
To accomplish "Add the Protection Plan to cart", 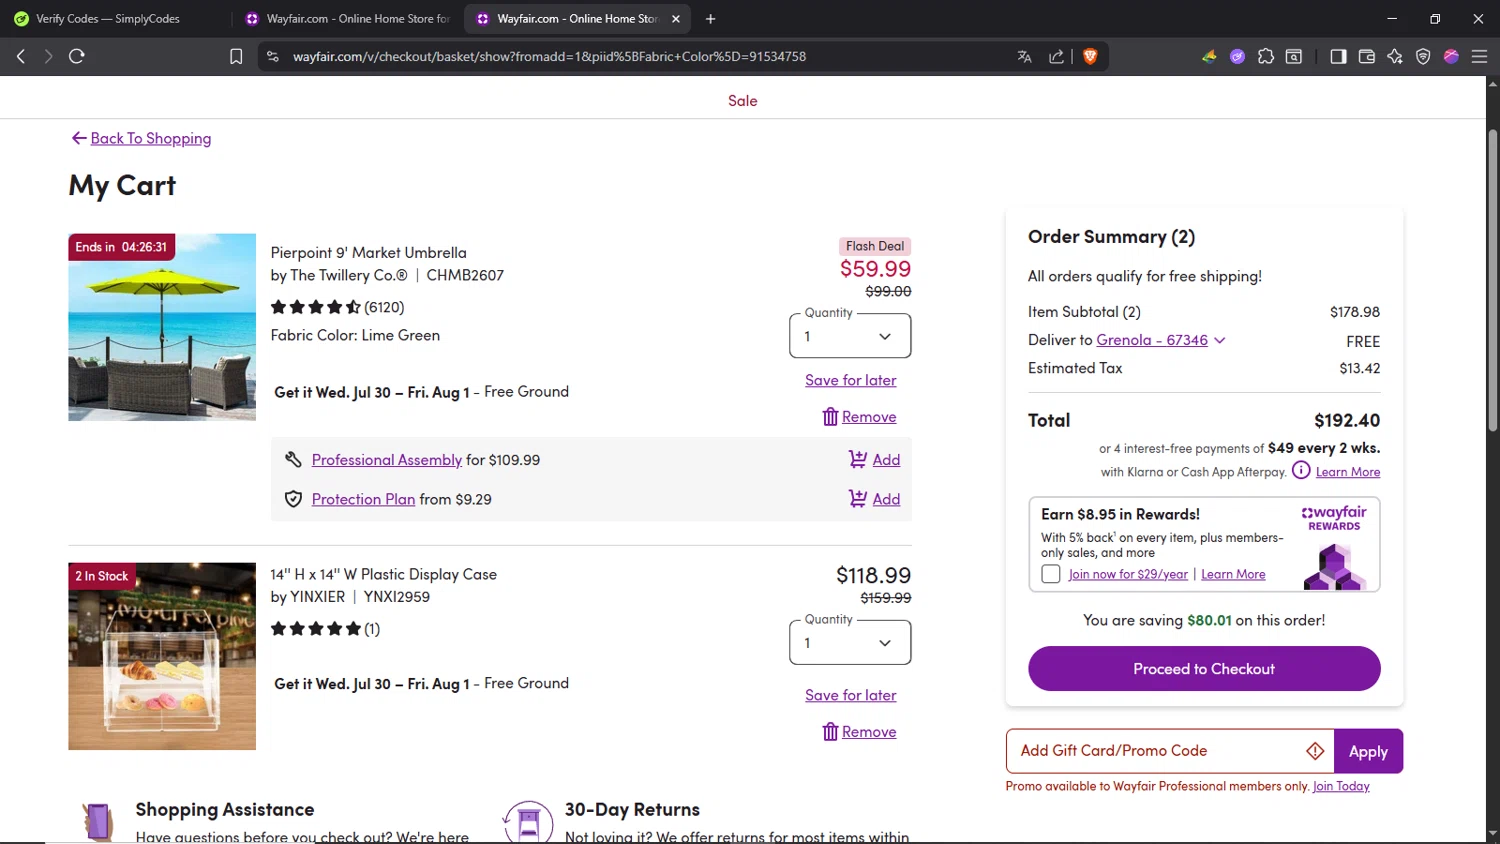I will [875, 499].
